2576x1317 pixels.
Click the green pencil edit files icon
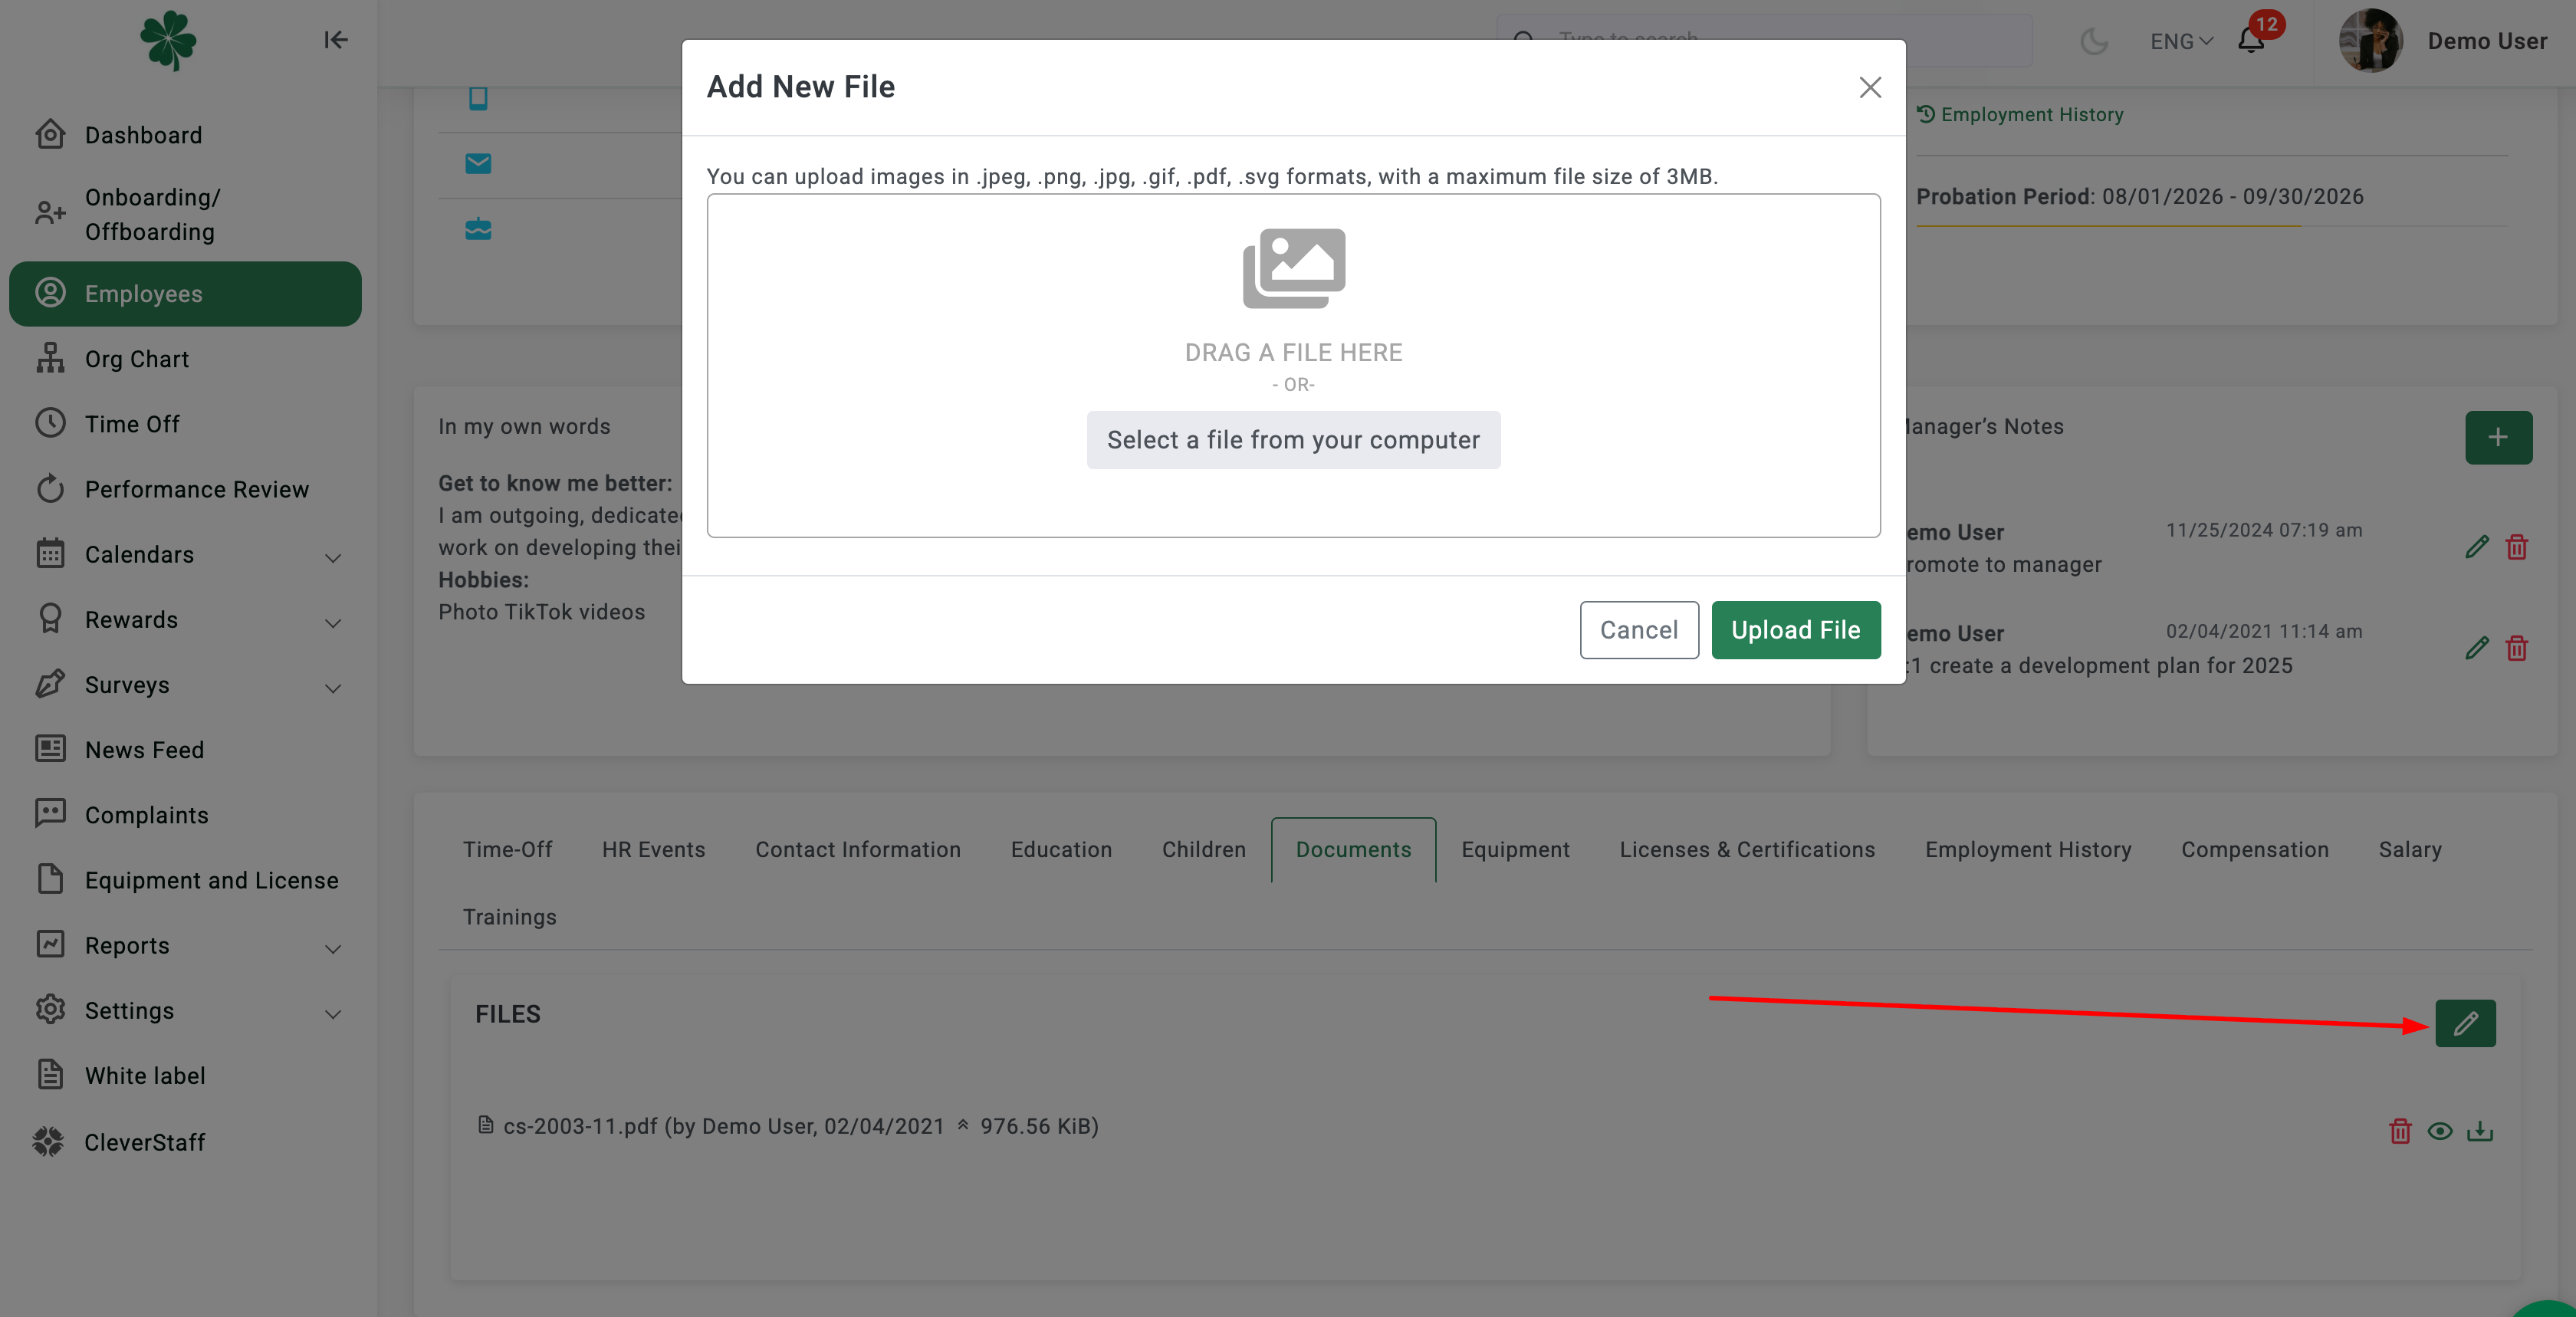click(x=2465, y=1023)
